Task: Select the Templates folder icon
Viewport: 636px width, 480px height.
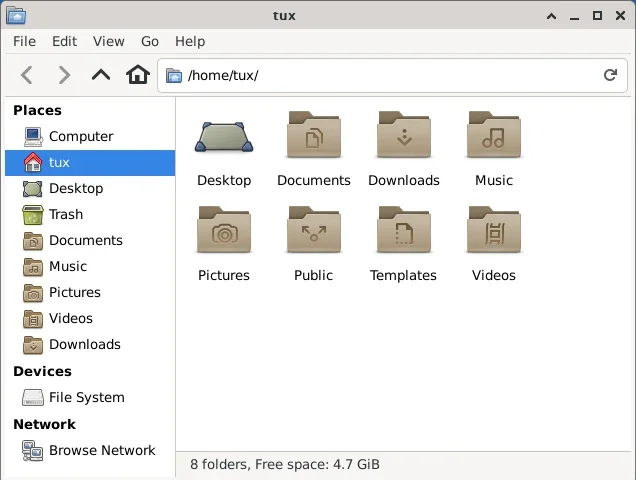Action: tap(404, 232)
